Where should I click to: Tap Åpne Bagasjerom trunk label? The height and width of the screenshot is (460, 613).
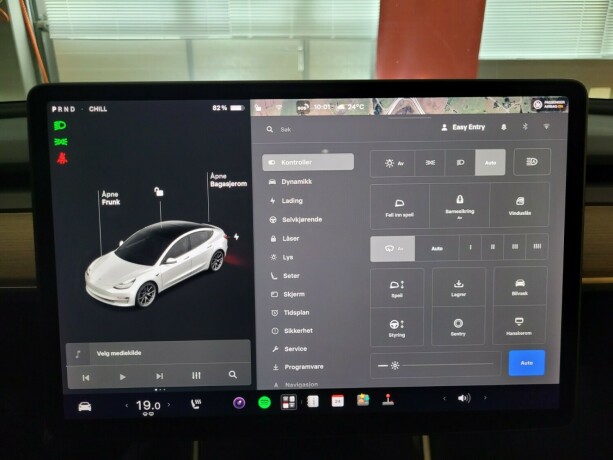pyautogui.click(x=228, y=180)
